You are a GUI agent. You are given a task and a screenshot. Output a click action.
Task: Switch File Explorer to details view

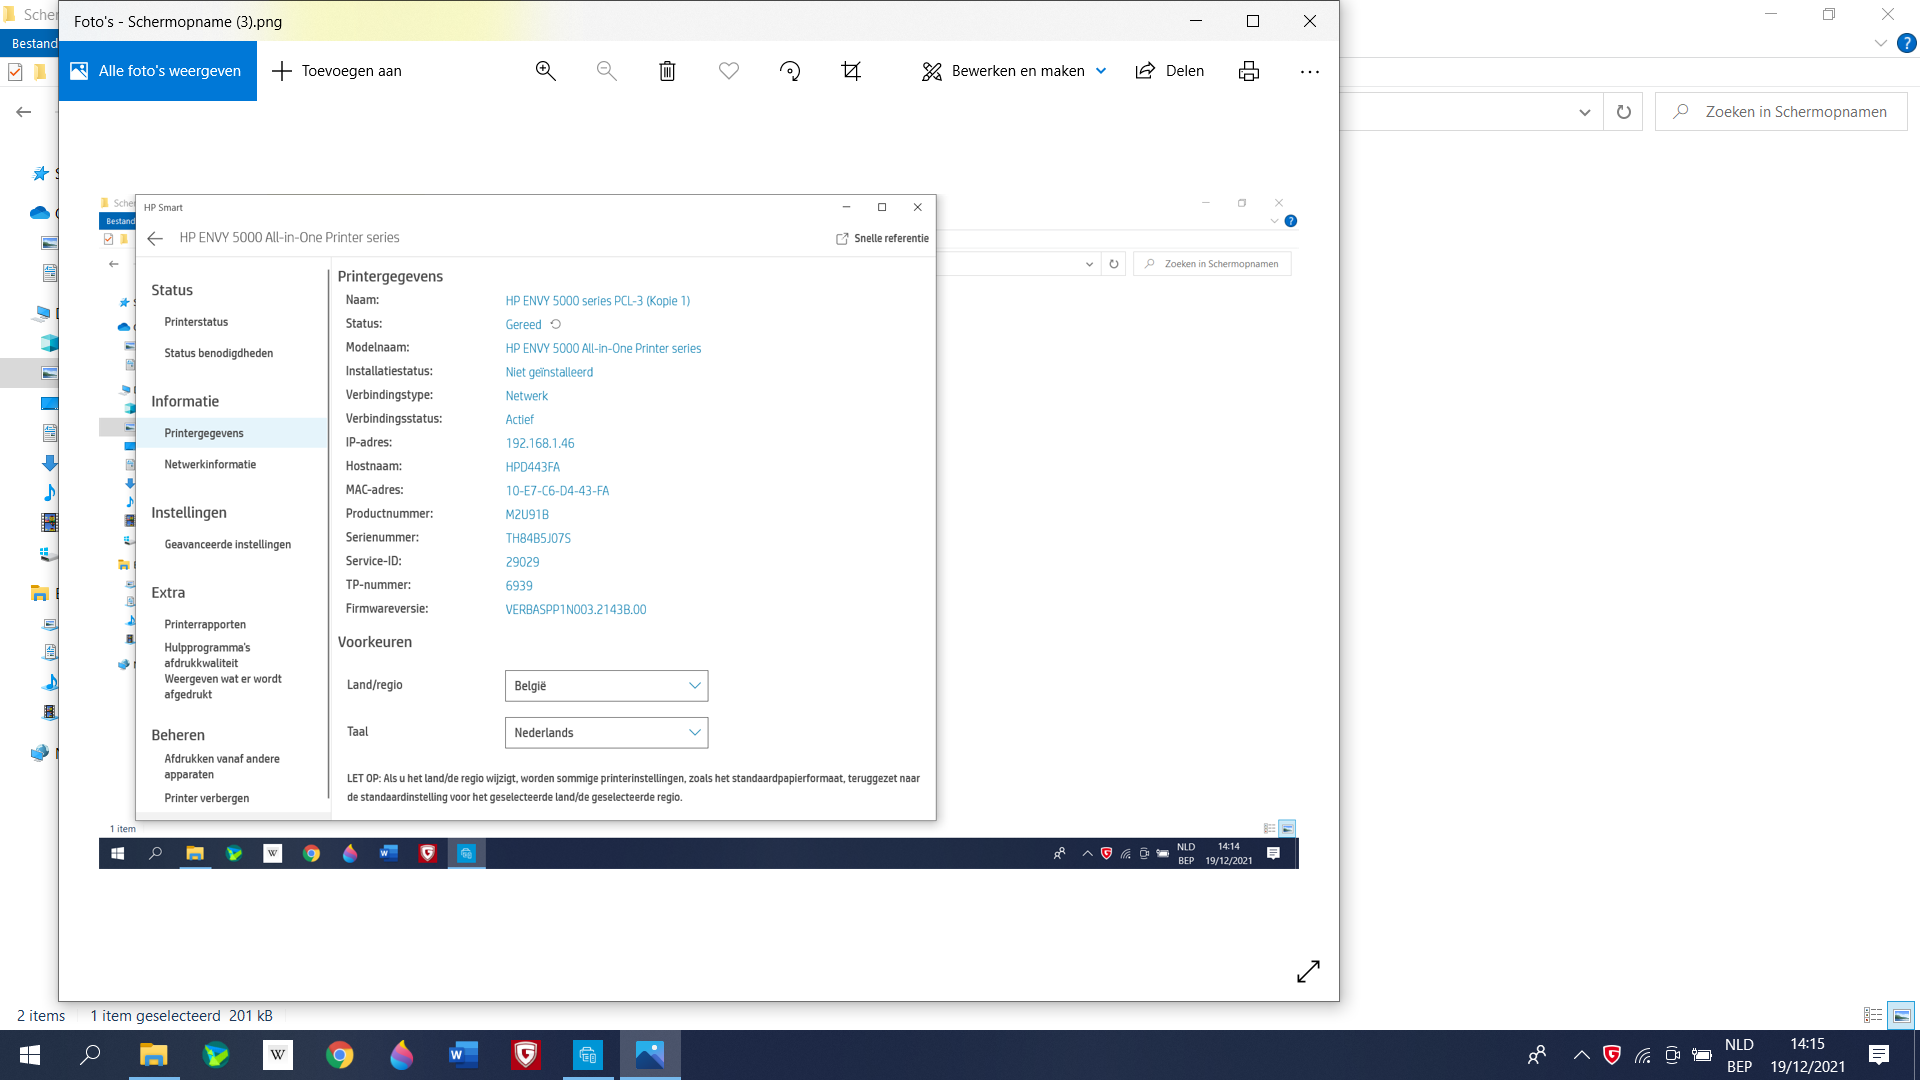[x=1873, y=1015]
